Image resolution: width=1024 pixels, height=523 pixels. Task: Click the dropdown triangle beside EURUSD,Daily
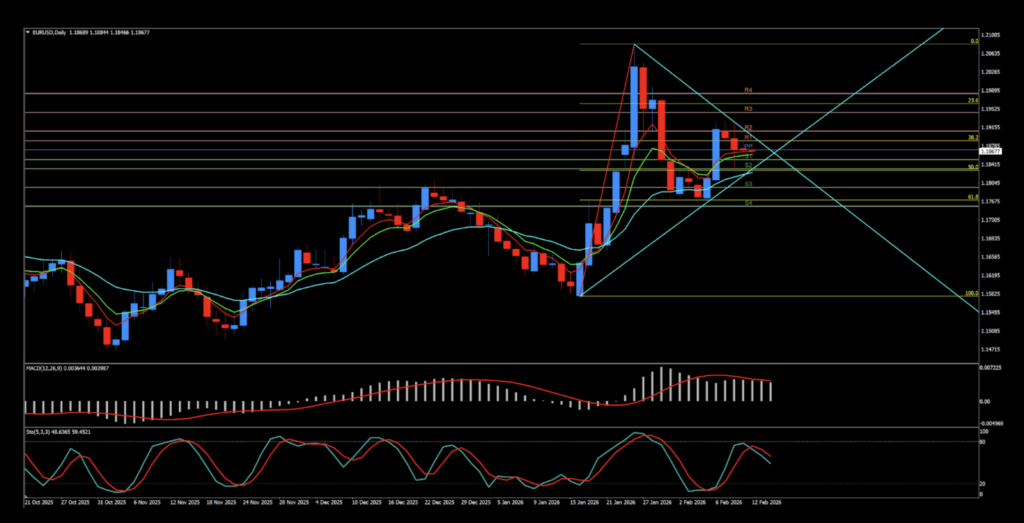(27, 33)
